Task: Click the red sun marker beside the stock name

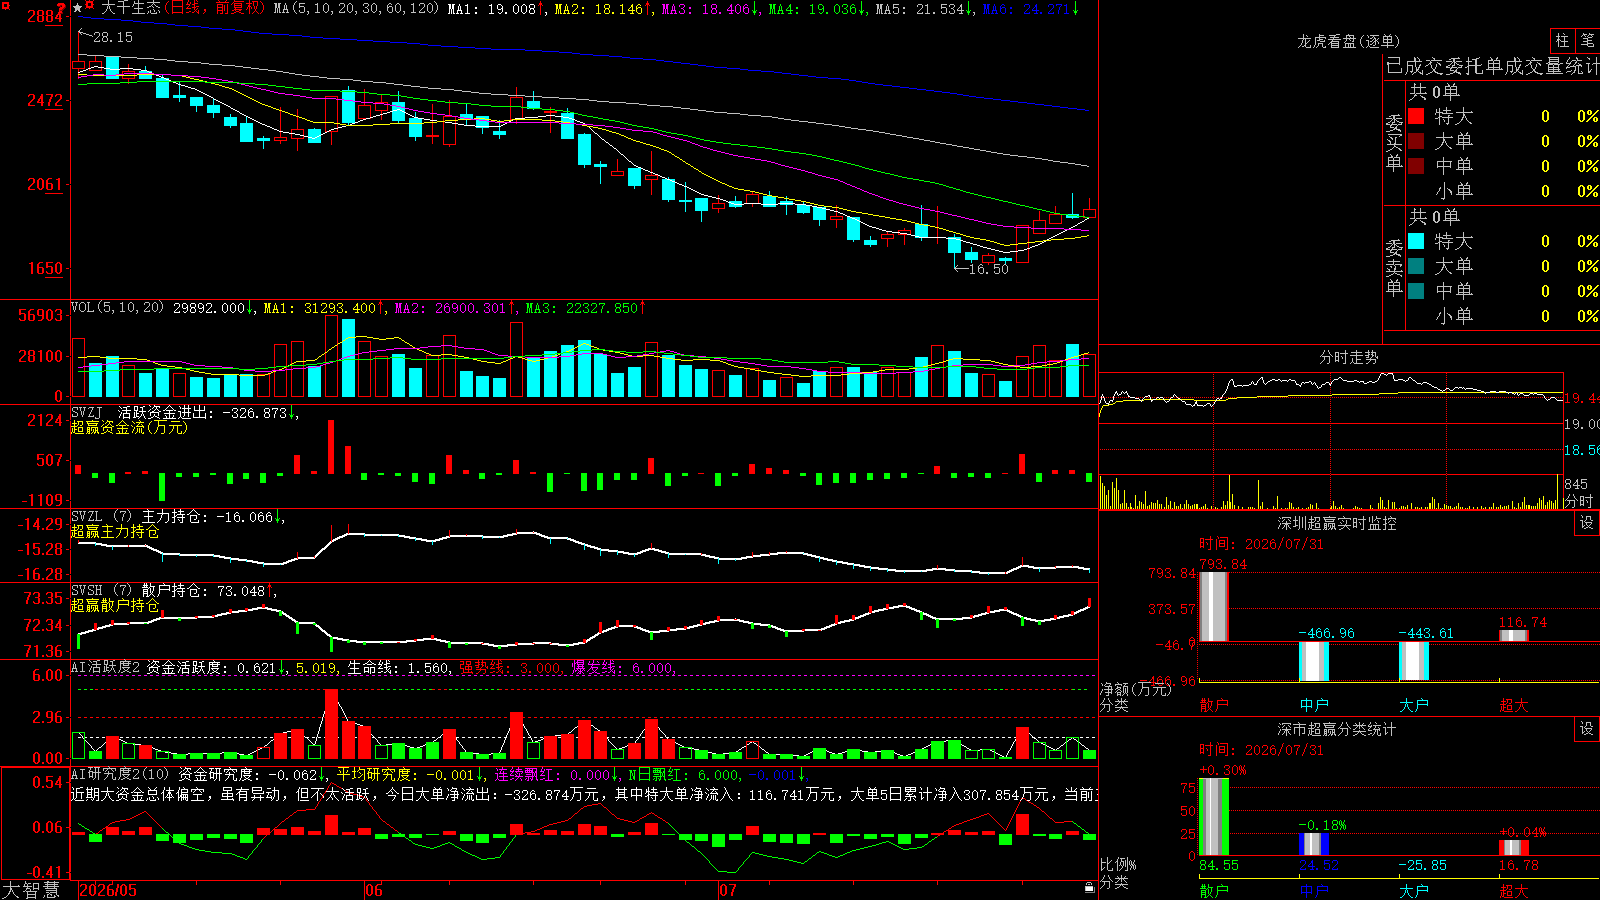Action: [x=90, y=7]
